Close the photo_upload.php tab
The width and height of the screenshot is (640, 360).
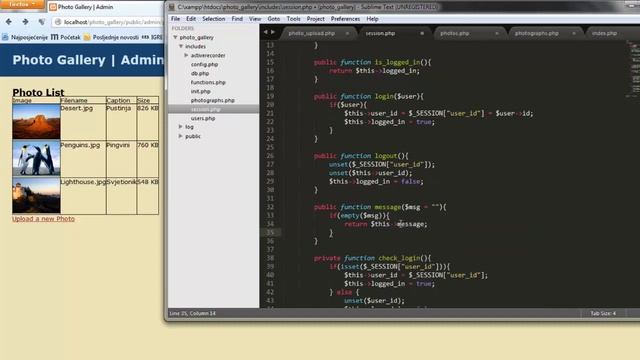(x=347, y=33)
